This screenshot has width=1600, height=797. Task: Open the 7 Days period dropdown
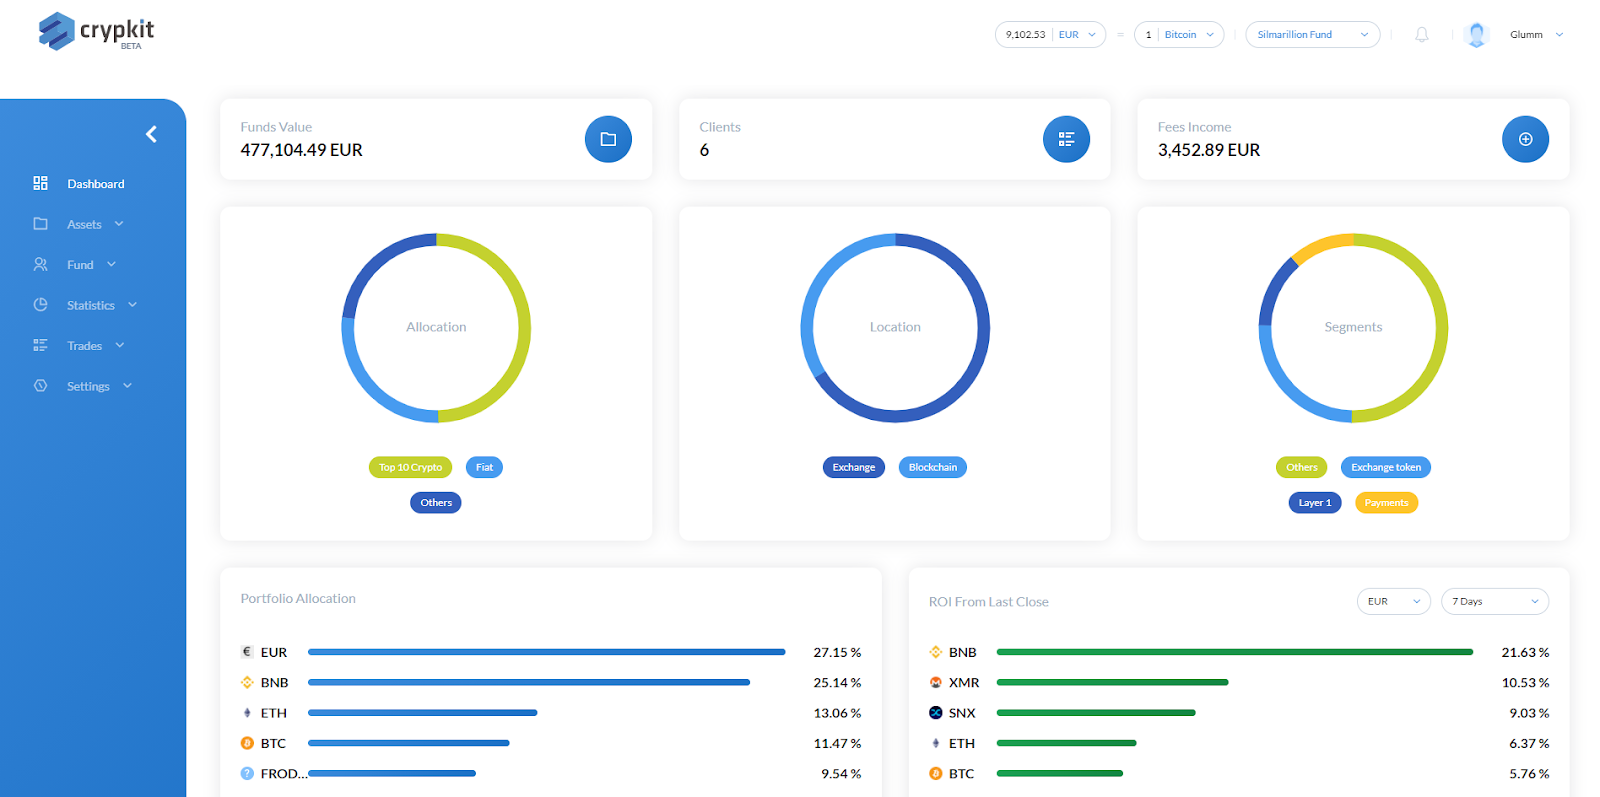click(1494, 601)
